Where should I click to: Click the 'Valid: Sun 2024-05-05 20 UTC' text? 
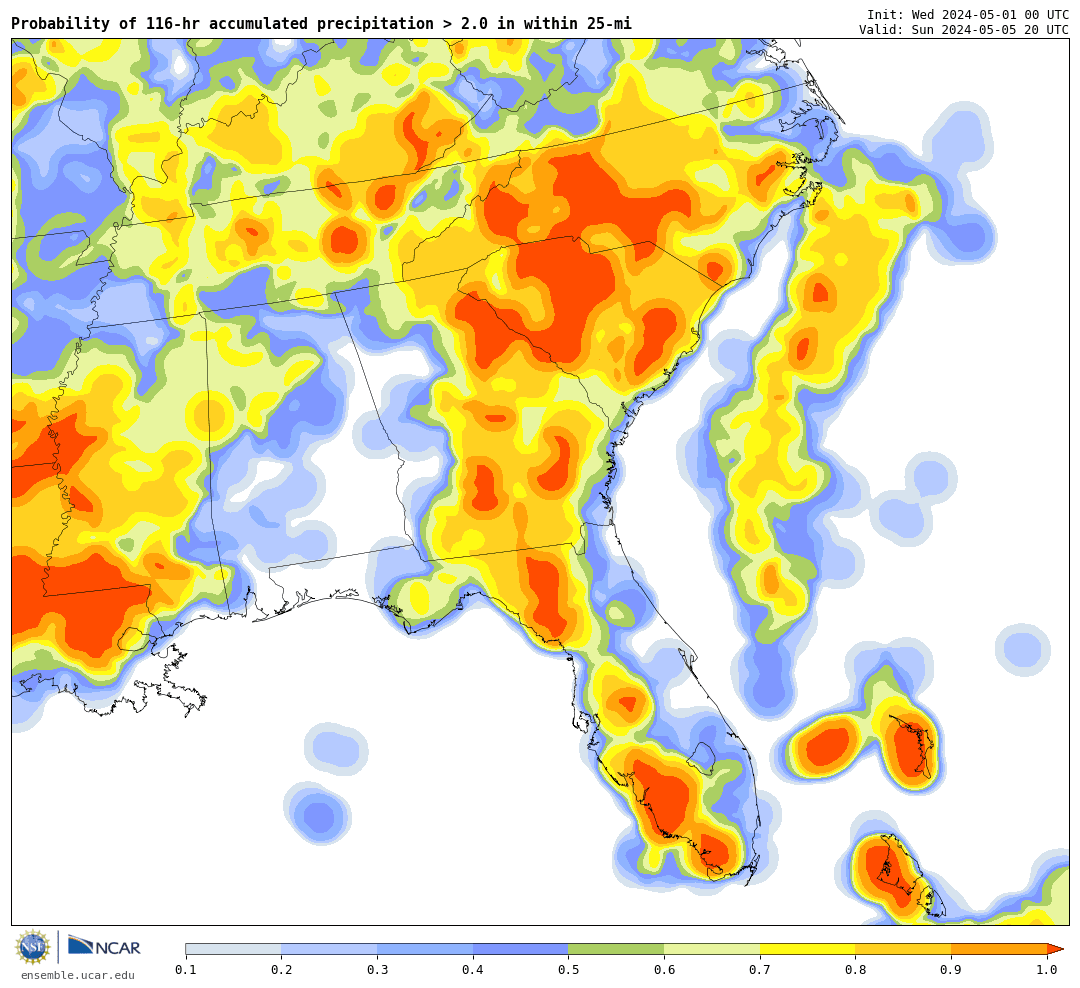(964, 30)
